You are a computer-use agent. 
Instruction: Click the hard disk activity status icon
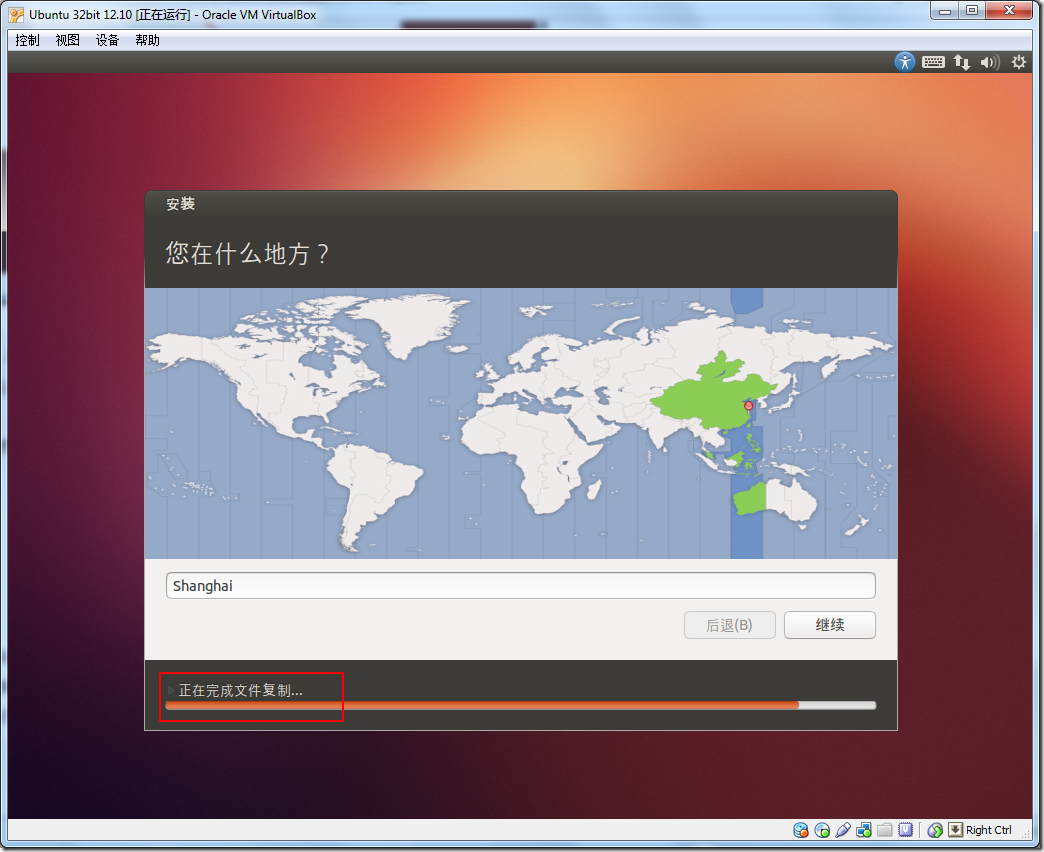point(800,830)
